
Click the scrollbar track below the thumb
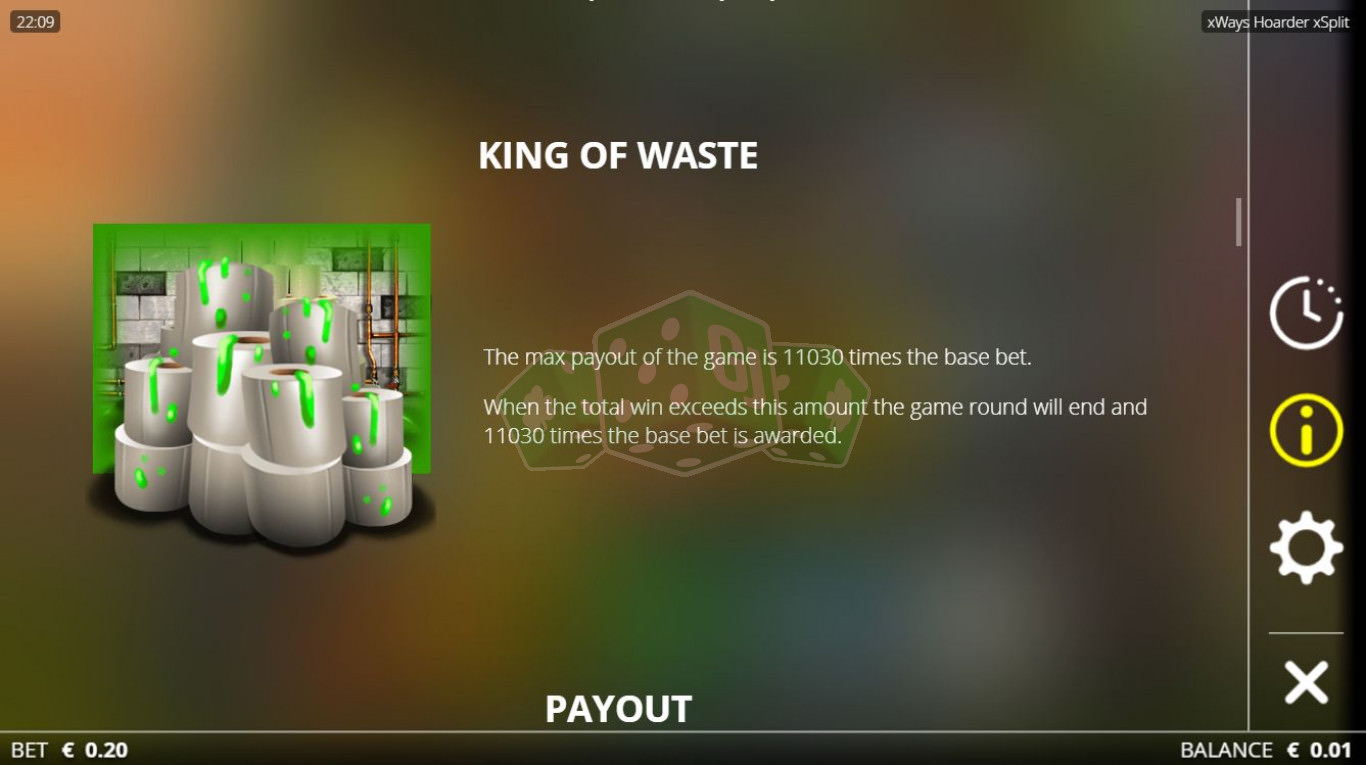pos(1239,480)
